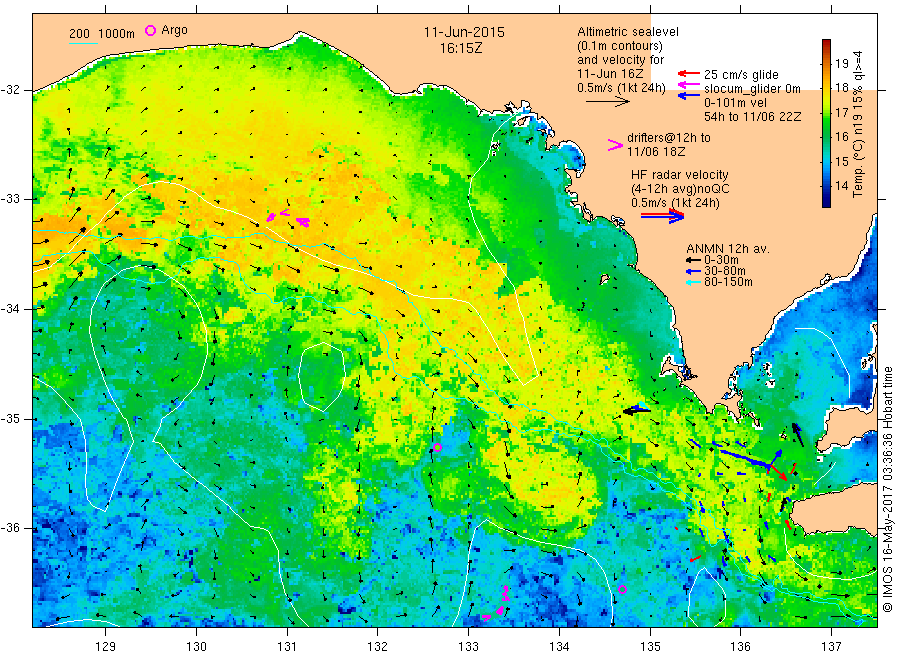Click the '11-Jun-2015' date title

pos(464,32)
